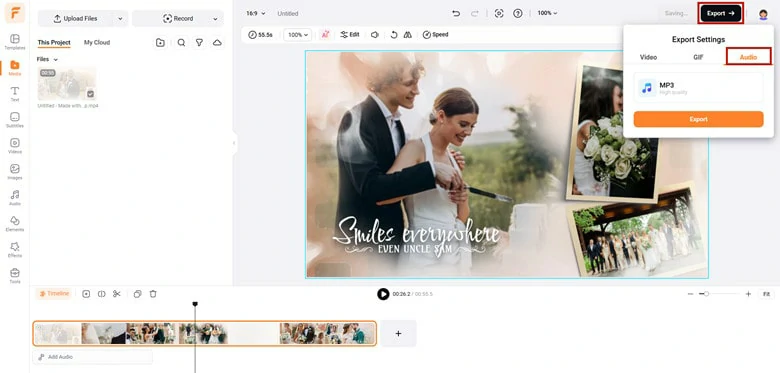Open the Text sidebar panel
780x373 pixels.
14,93
